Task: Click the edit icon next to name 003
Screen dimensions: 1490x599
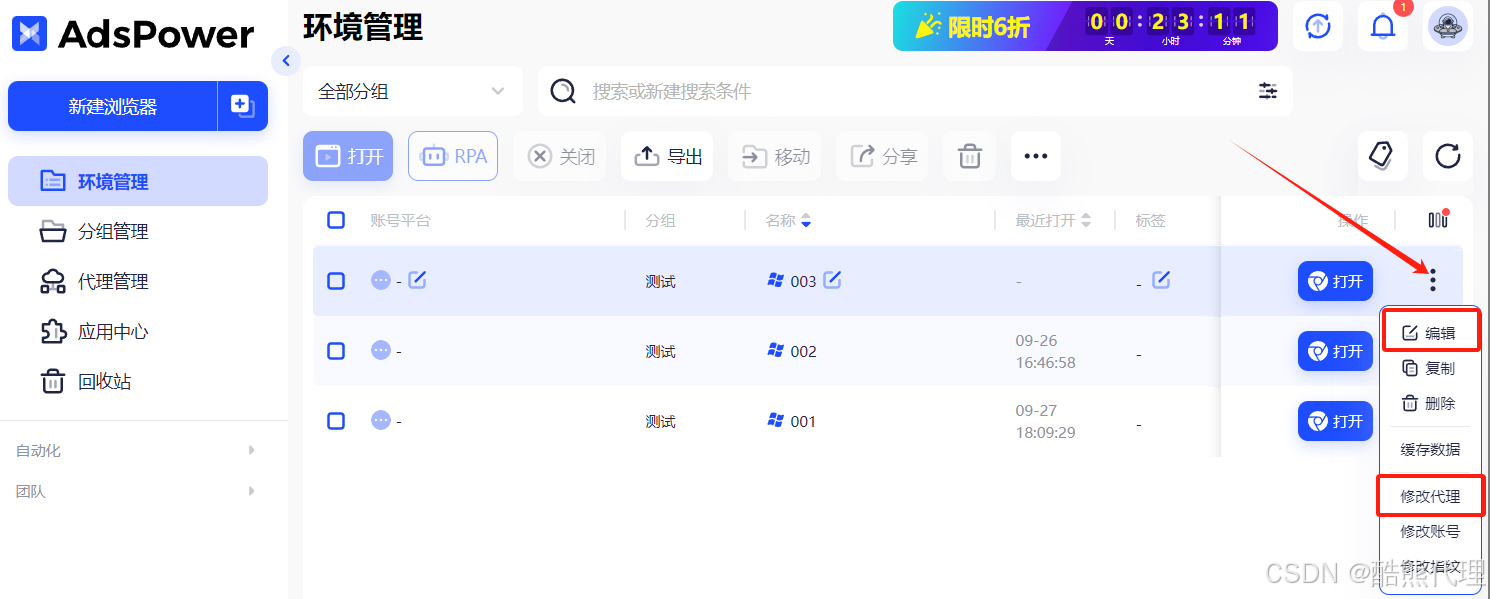Action: click(x=832, y=281)
